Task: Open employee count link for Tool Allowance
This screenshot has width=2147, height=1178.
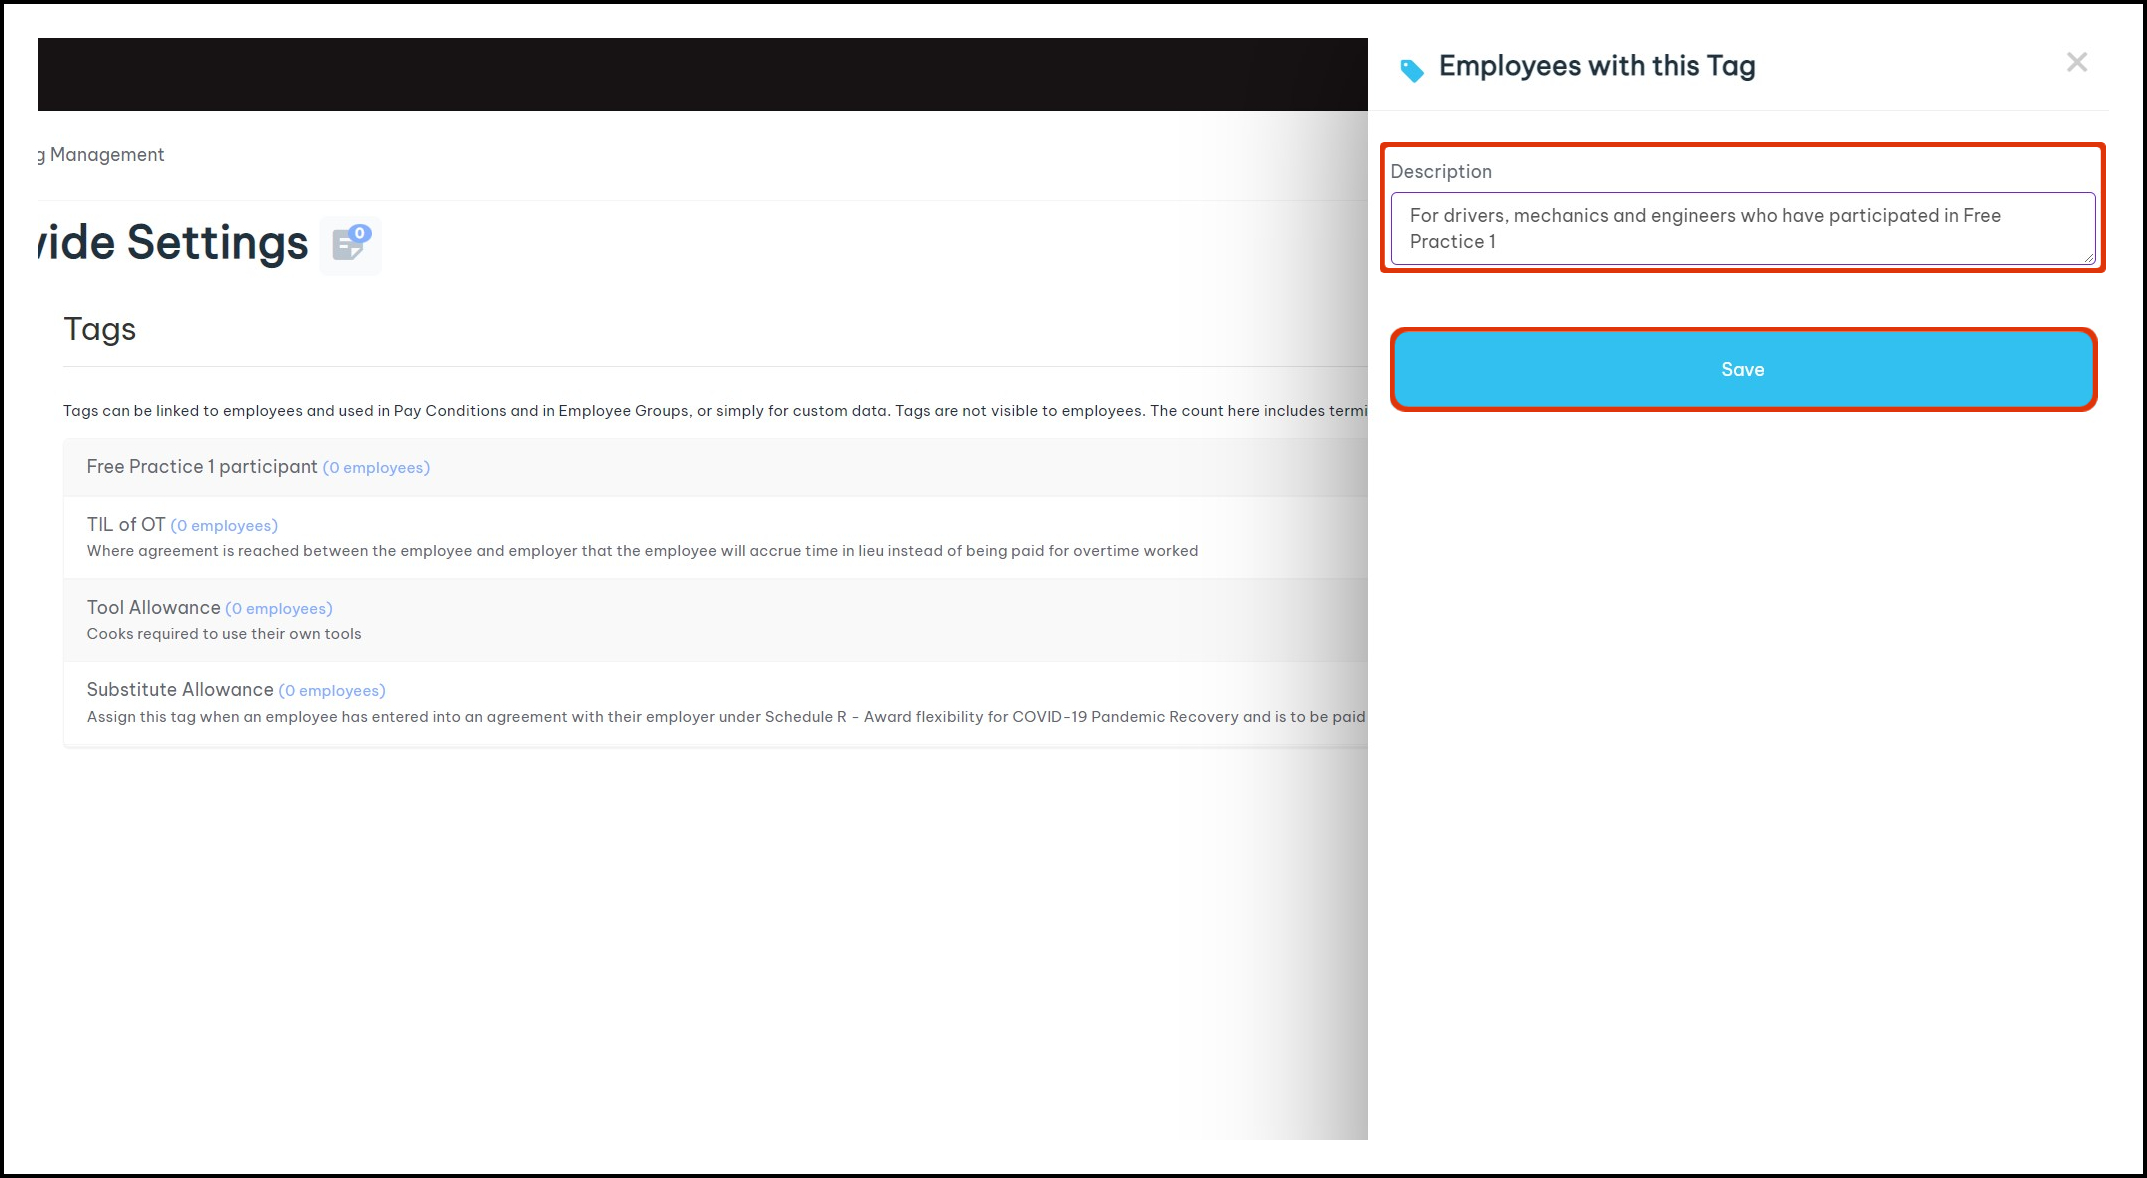Action: click(279, 609)
